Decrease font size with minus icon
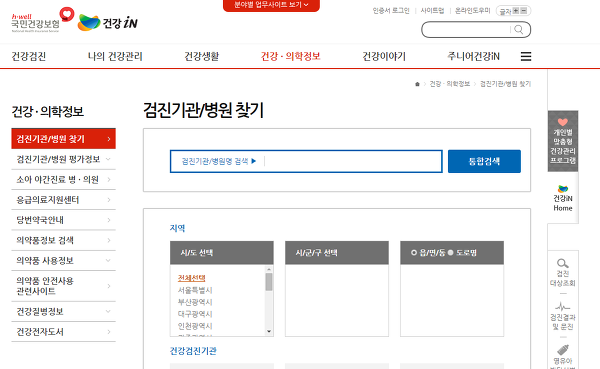This screenshot has width=600, height=369. pos(524,11)
